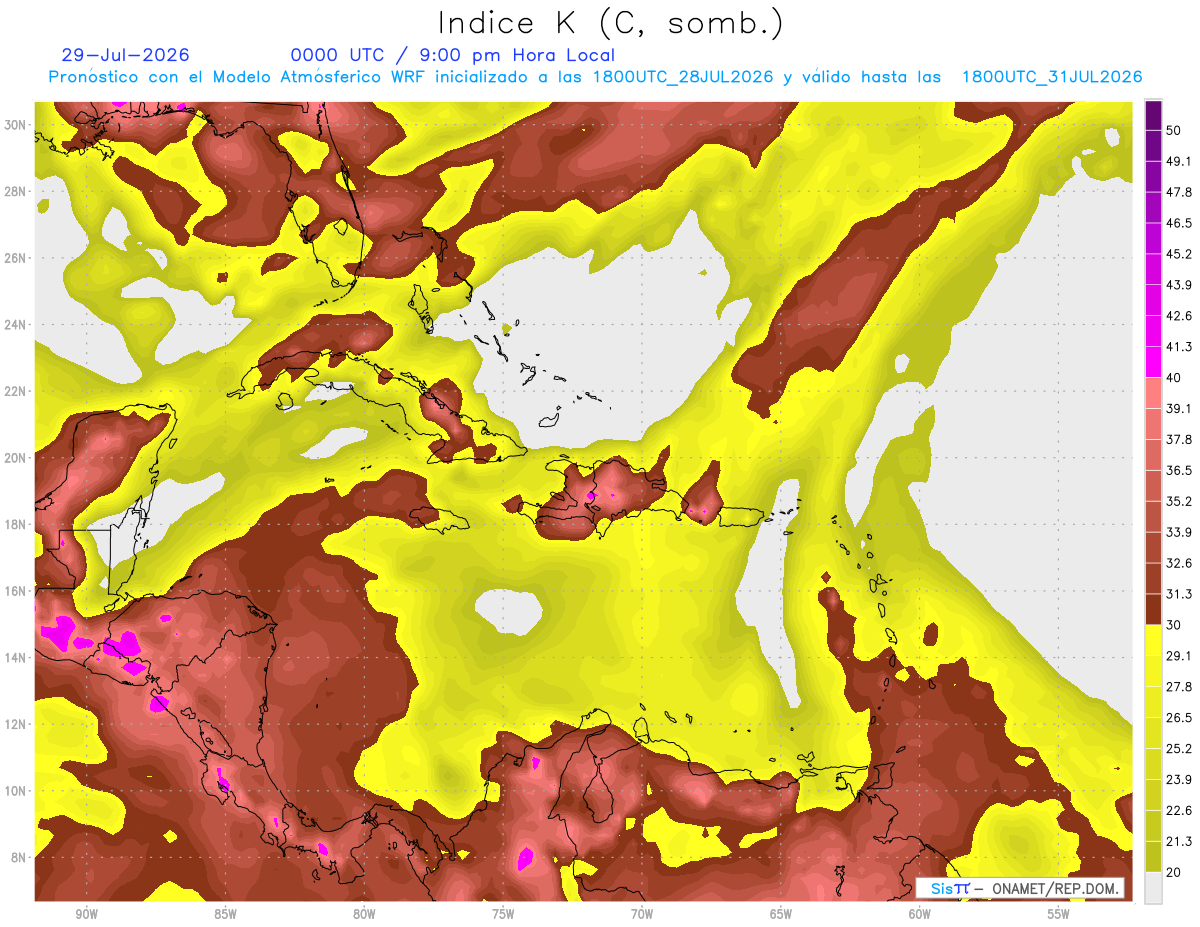Click the forecast date '29-Jul-2026'
Image resolution: width=1200 pixels, height=927 pixels.
coord(126,55)
